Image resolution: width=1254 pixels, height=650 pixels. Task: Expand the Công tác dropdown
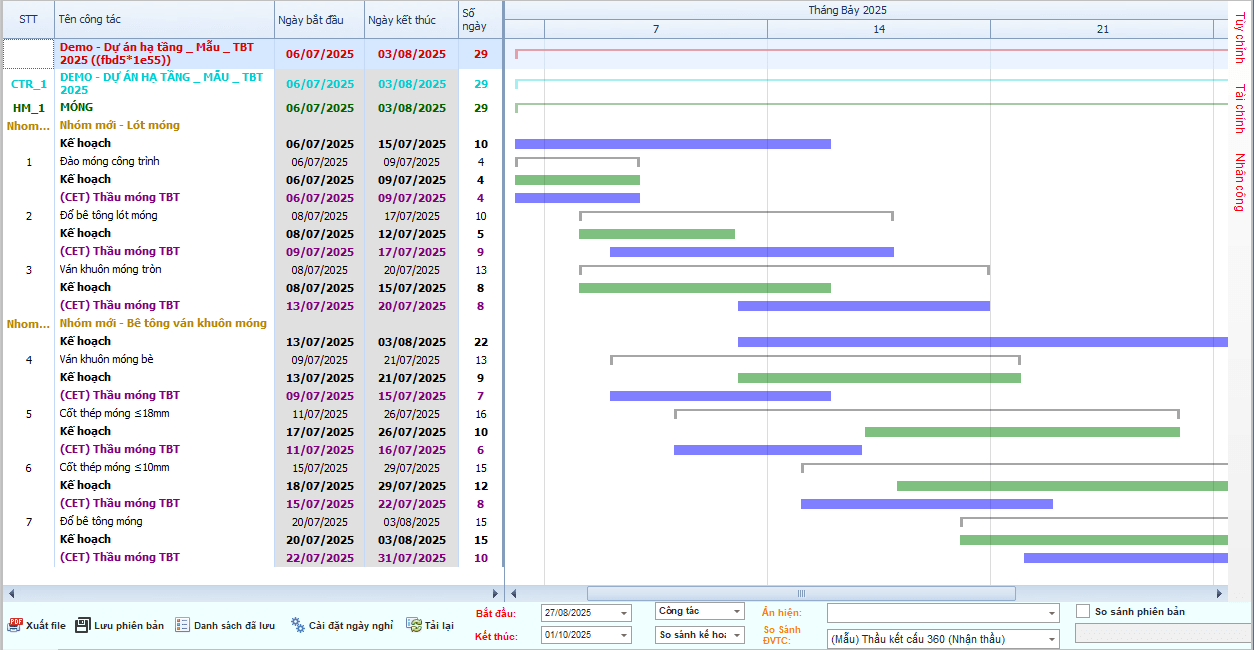(x=737, y=612)
